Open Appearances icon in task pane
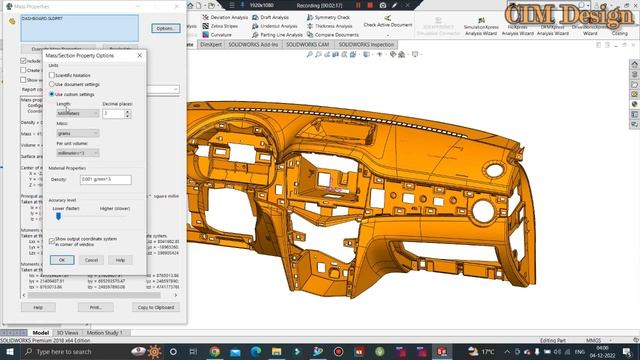Screen dimensions: 640x360 [x=634, y=104]
